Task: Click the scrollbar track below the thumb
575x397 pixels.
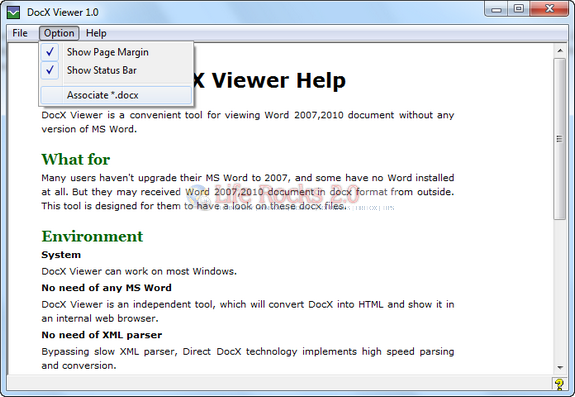Action: [560, 290]
